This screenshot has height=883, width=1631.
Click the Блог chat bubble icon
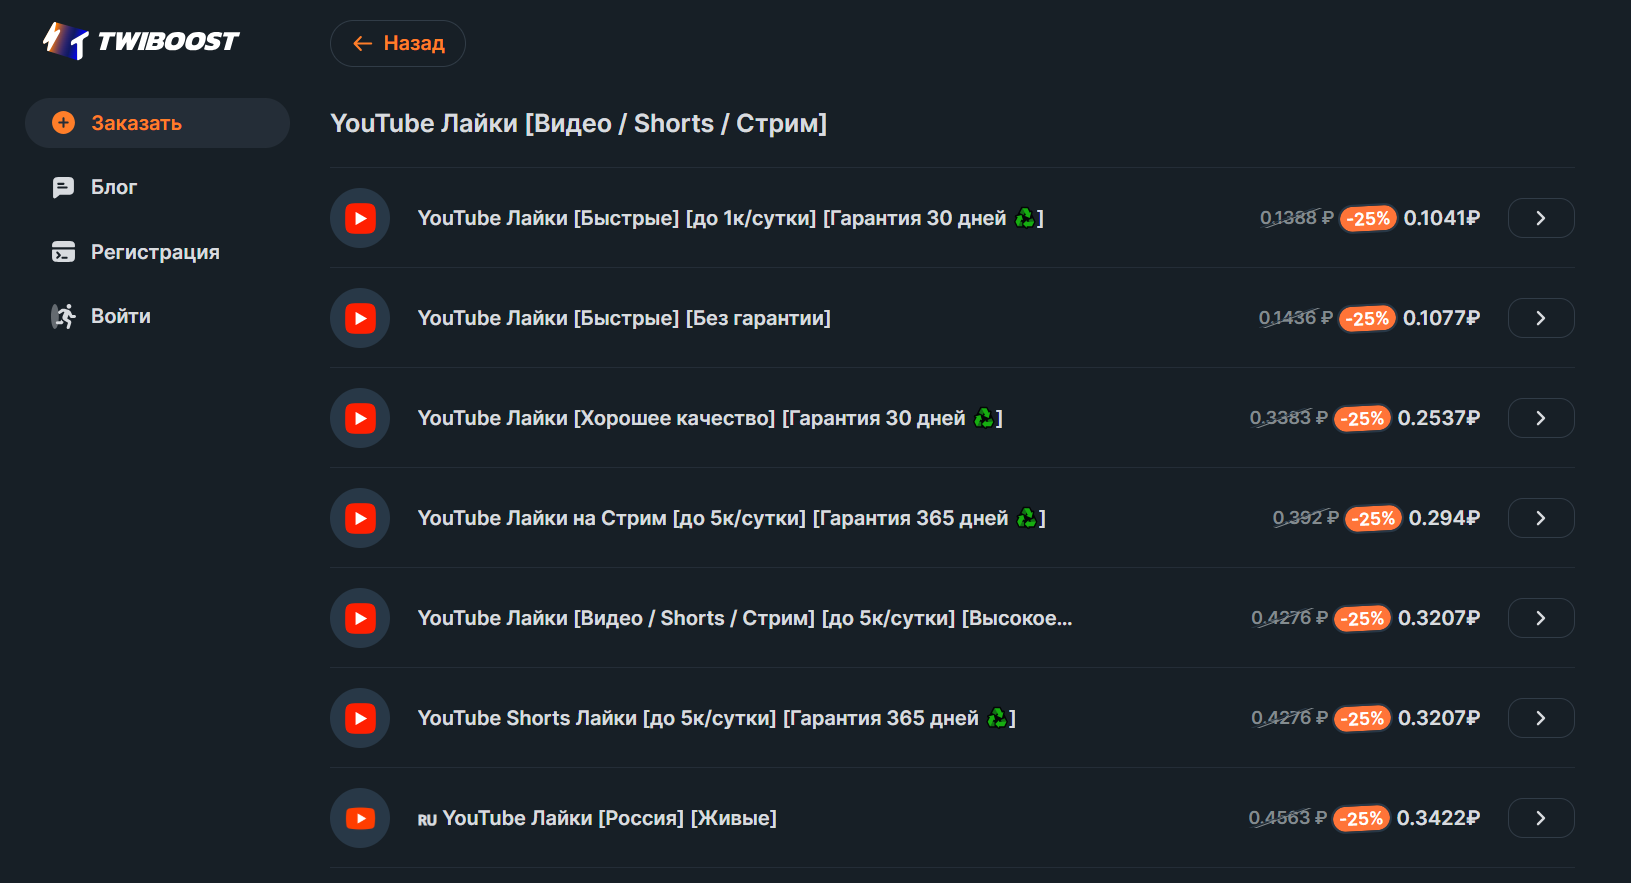[x=63, y=187]
